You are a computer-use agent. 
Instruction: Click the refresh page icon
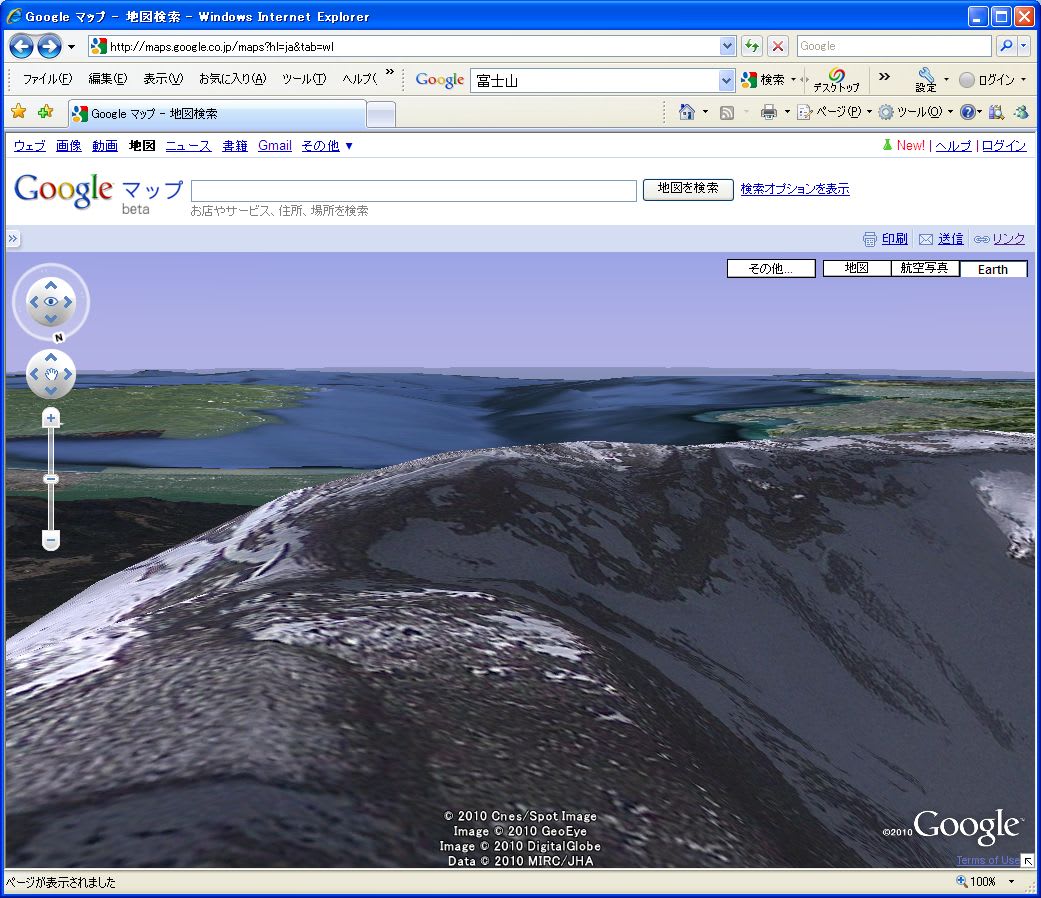[752, 46]
